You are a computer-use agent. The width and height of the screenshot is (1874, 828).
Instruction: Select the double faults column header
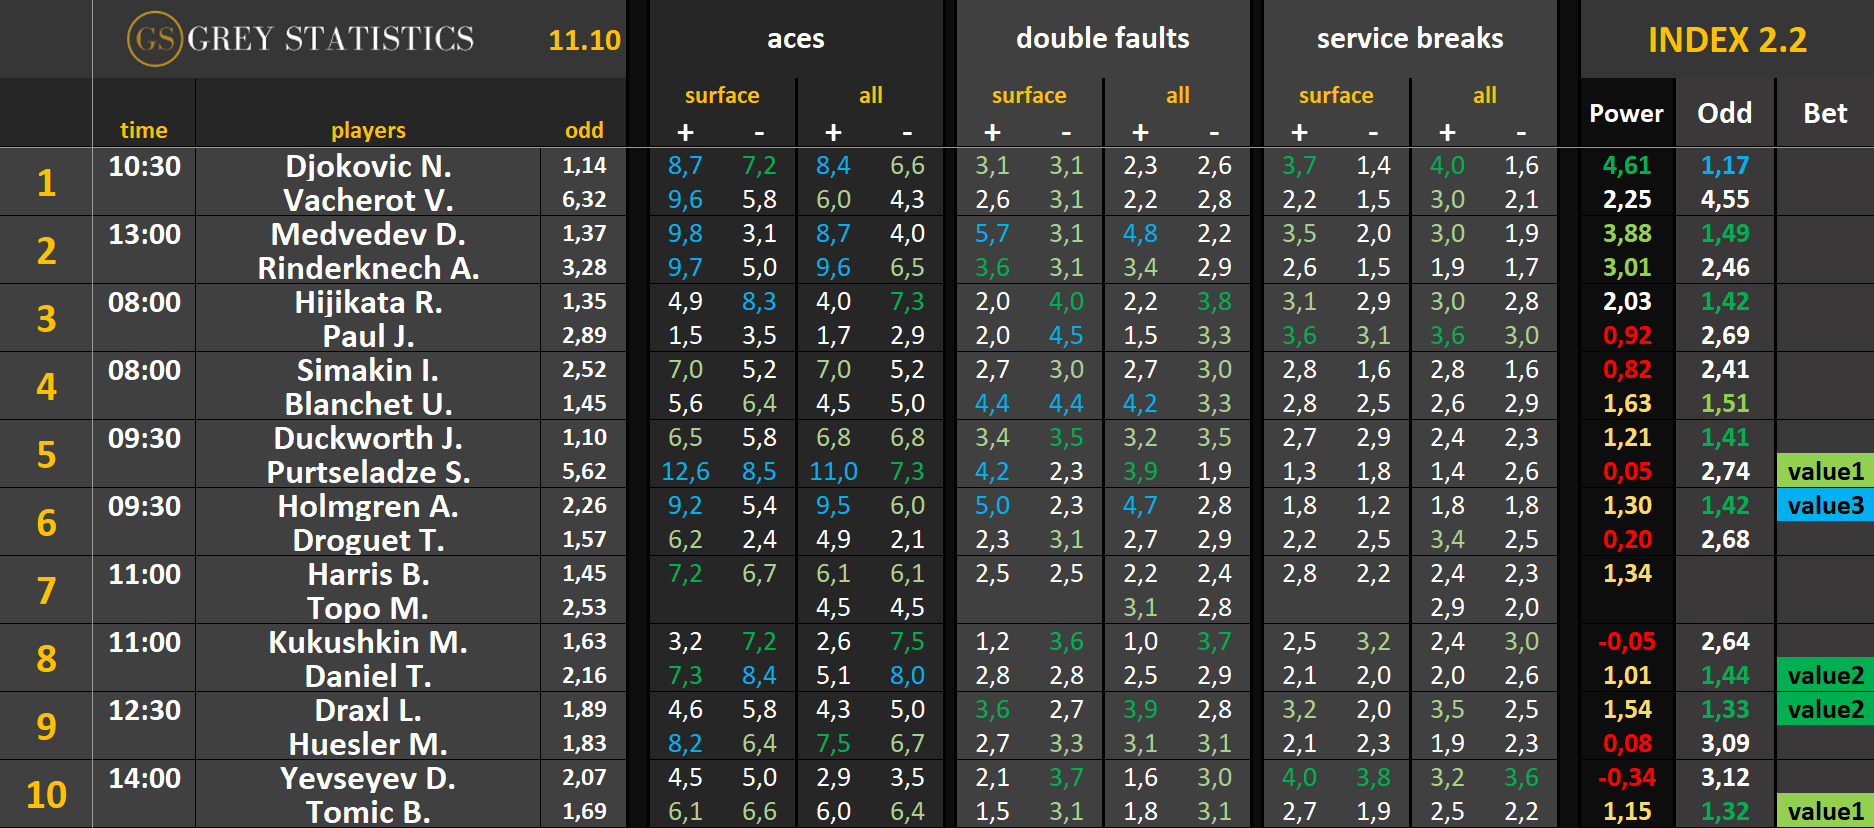pyautogui.click(x=1102, y=39)
